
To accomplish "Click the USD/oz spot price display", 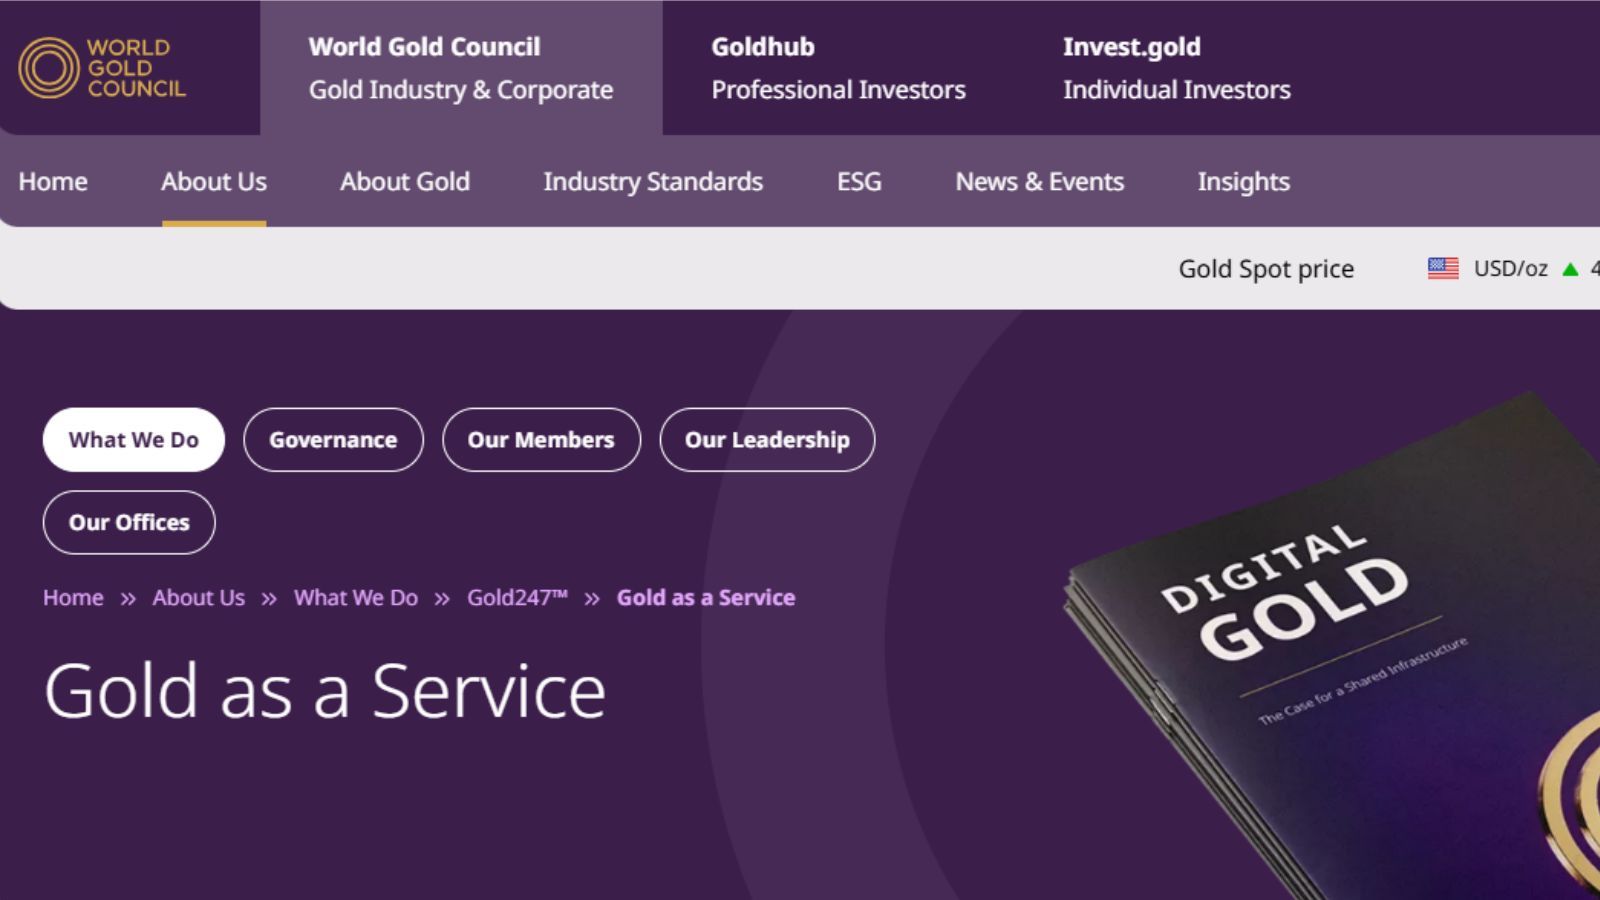I will (1510, 268).
